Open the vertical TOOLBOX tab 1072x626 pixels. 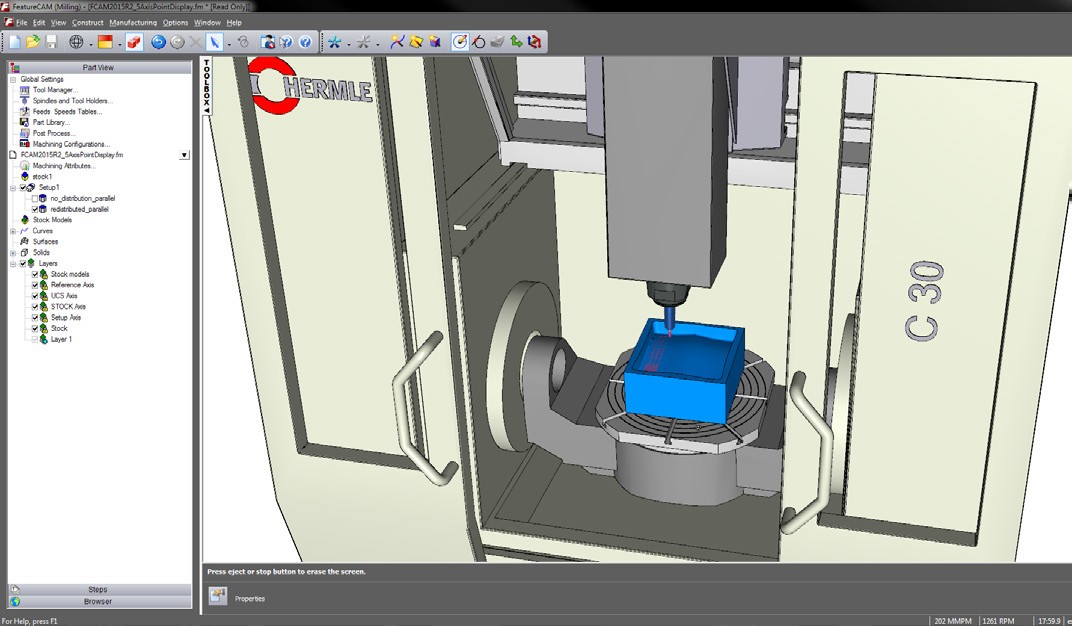[x=207, y=87]
